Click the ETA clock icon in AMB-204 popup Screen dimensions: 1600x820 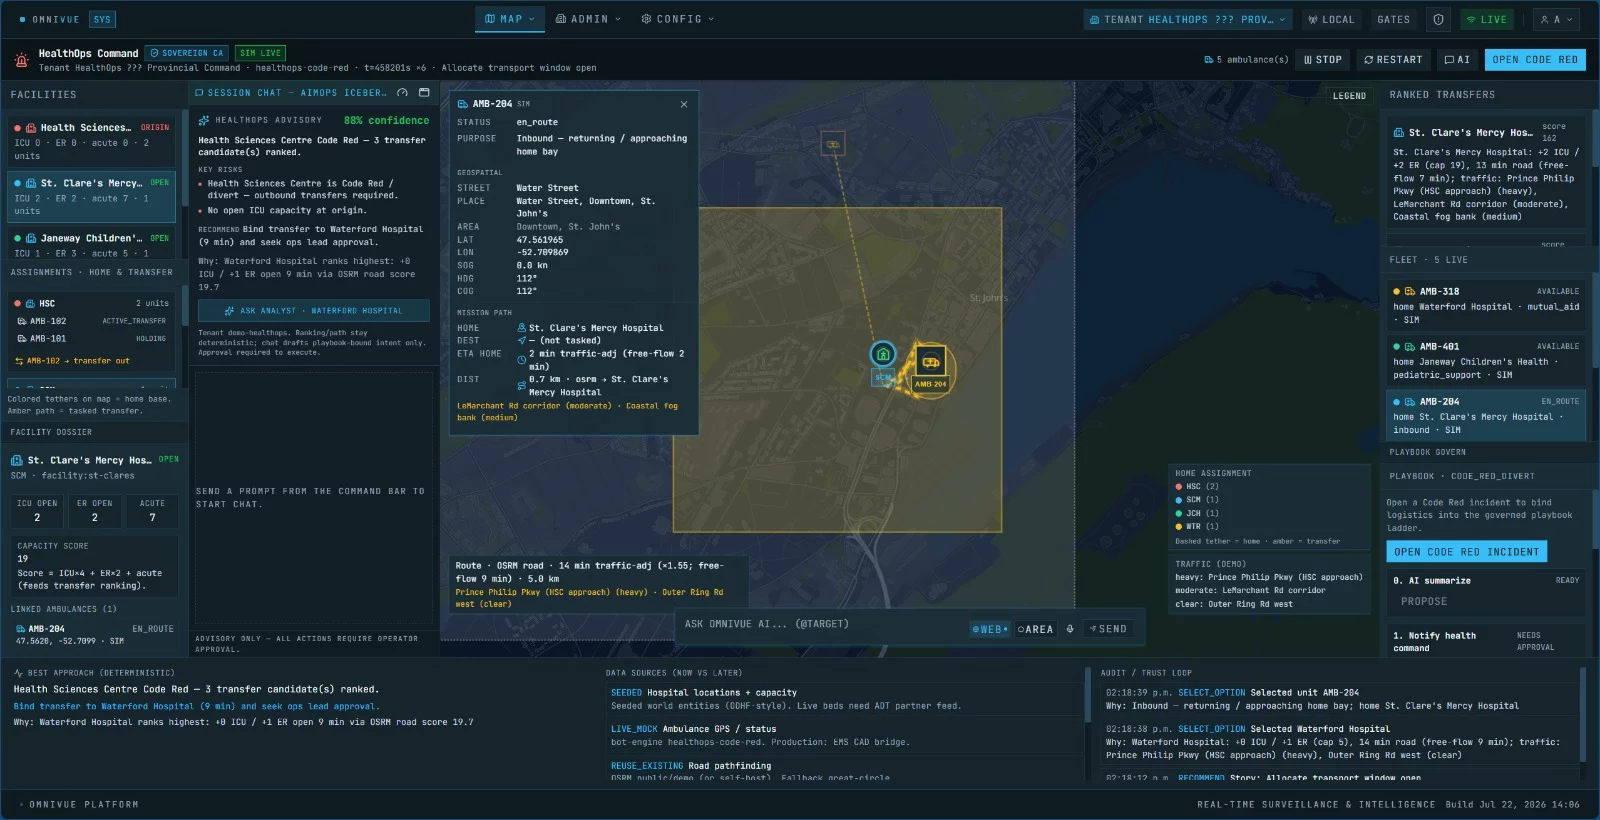[x=521, y=359]
